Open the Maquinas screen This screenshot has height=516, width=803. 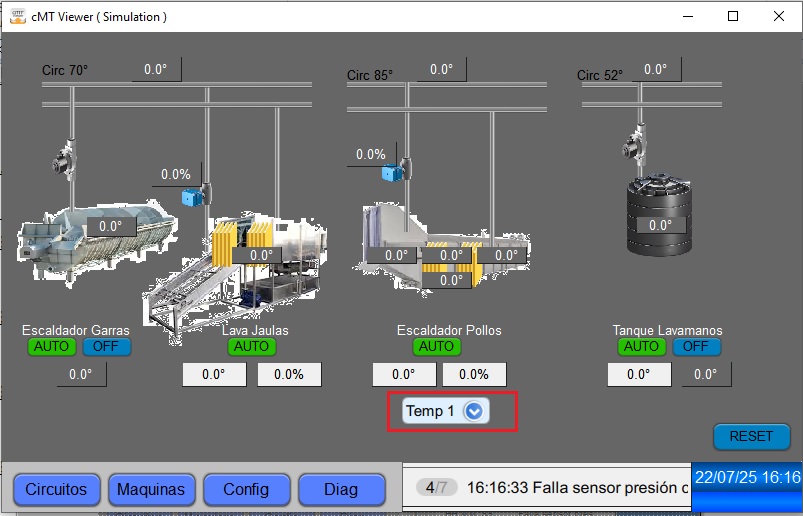151,489
